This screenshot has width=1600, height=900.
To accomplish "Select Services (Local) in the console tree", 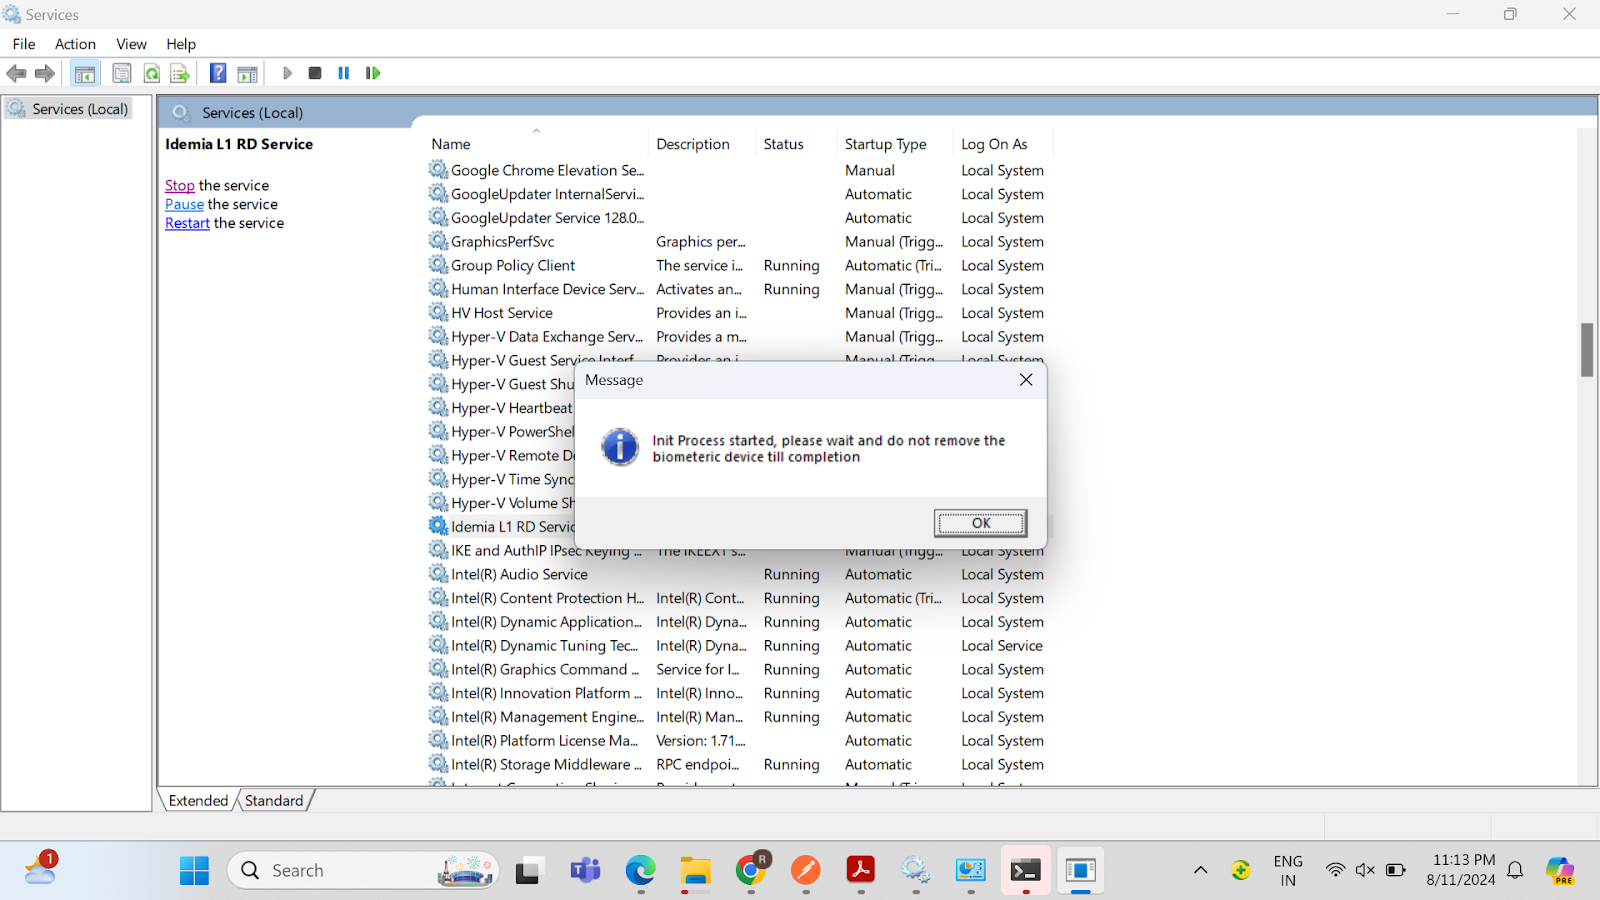I will point(80,109).
